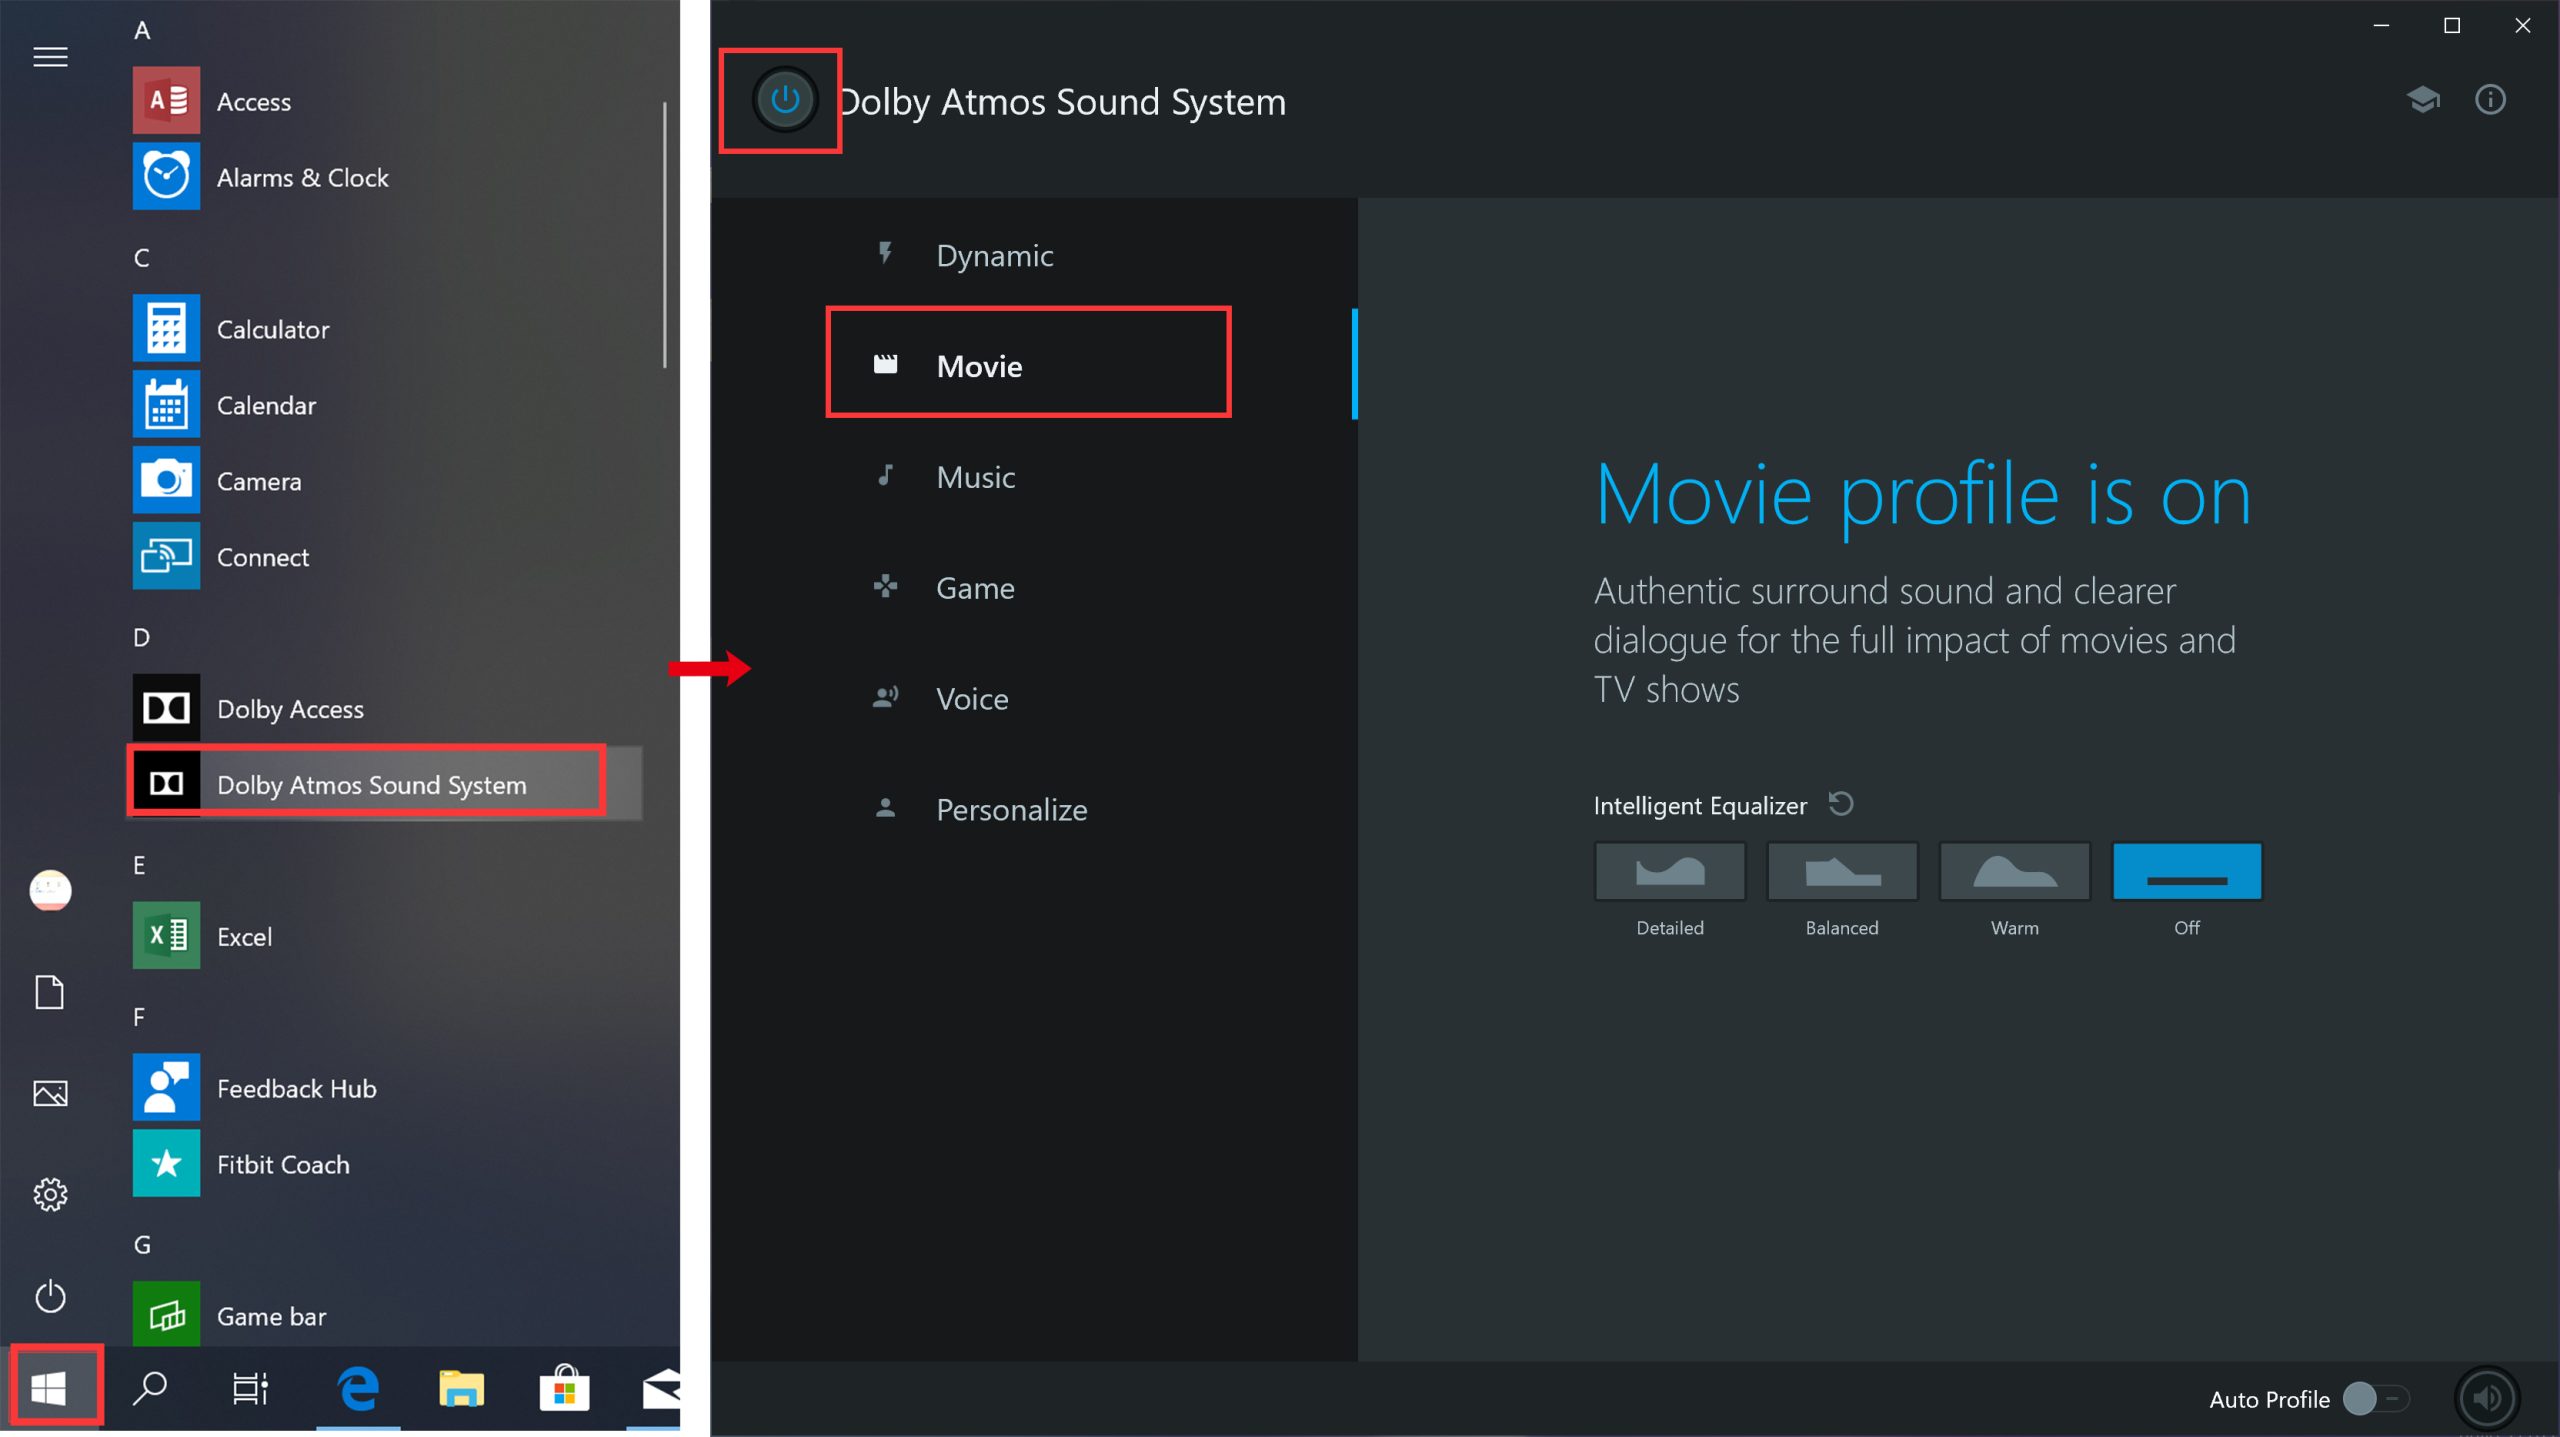Open Game bar app

coord(387,1315)
